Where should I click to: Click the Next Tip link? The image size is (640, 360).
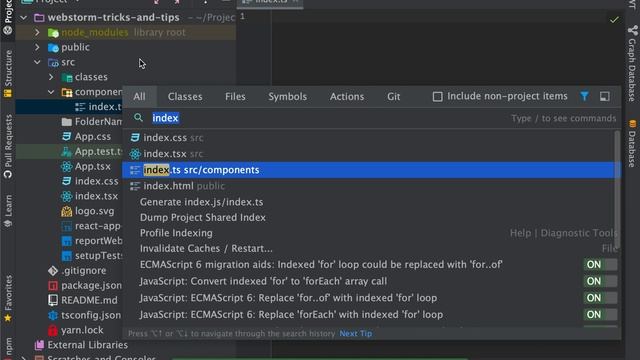(356, 333)
